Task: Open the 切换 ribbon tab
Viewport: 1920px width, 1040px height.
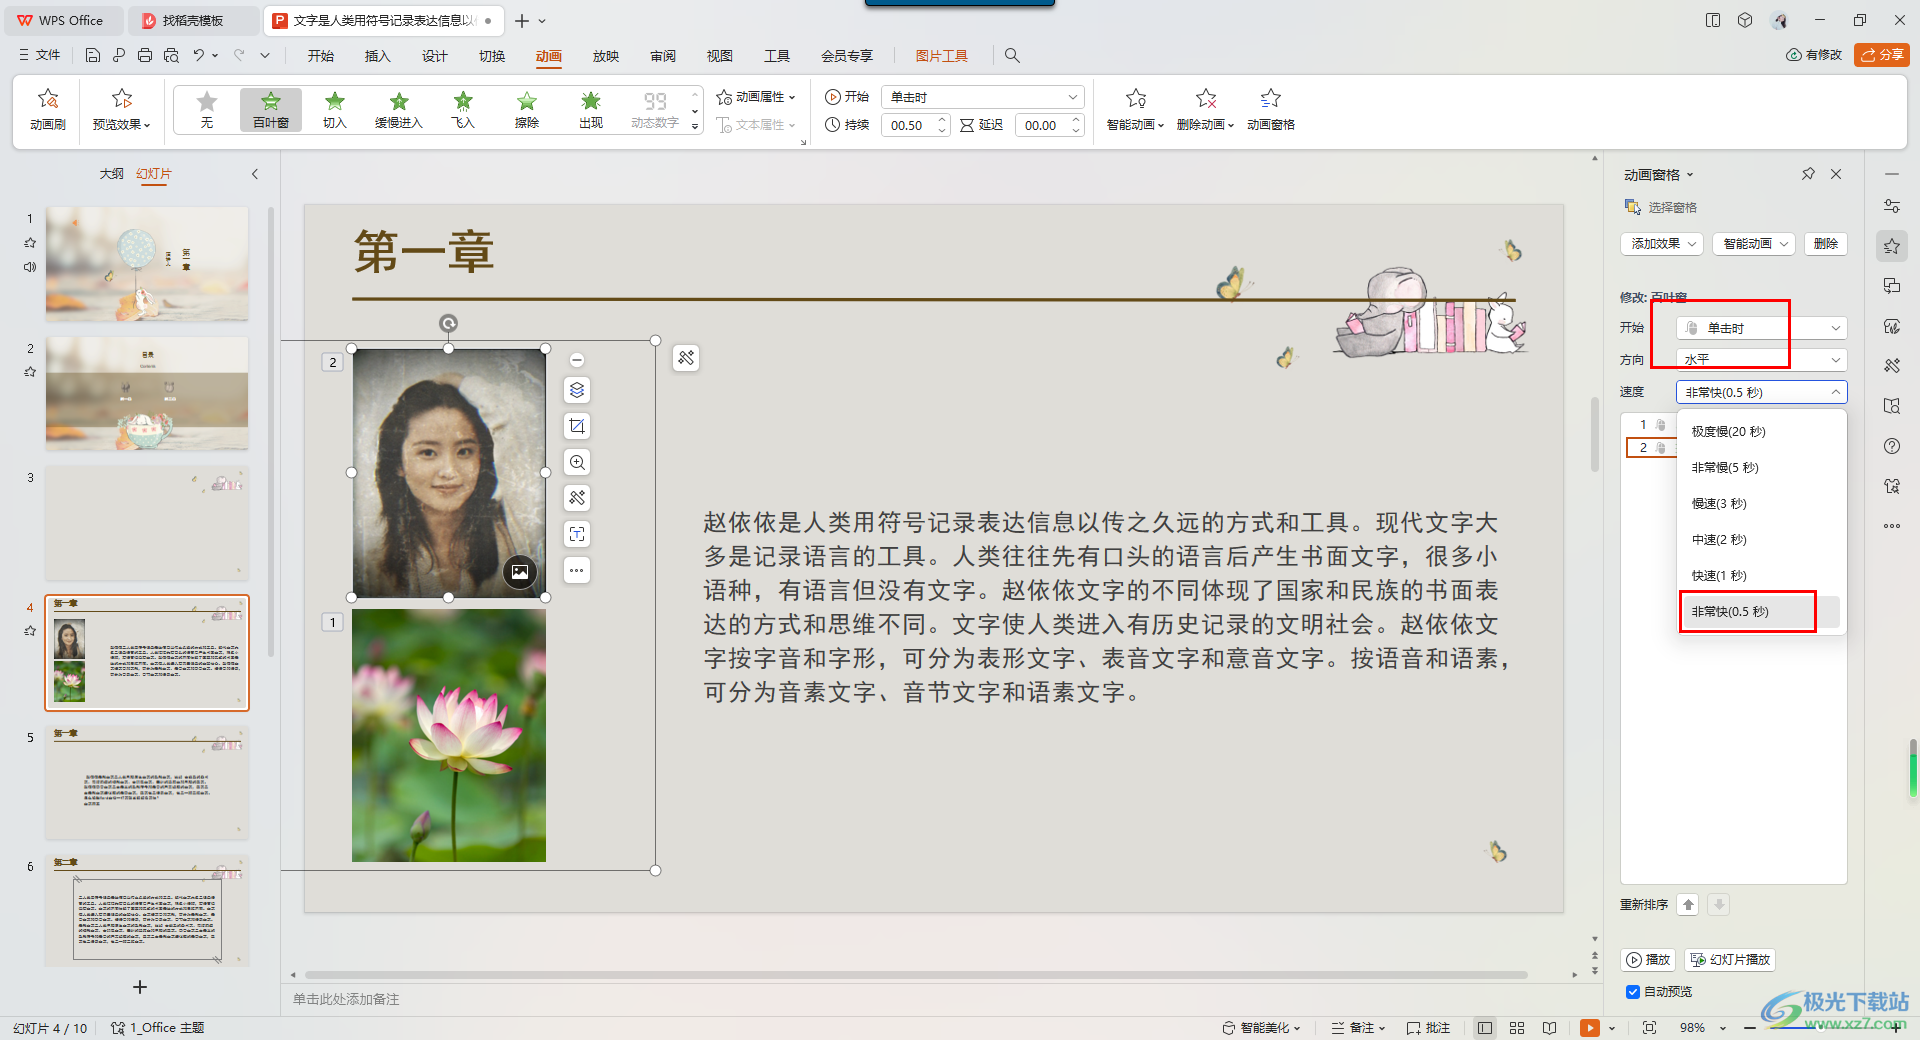Action: (491, 56)
